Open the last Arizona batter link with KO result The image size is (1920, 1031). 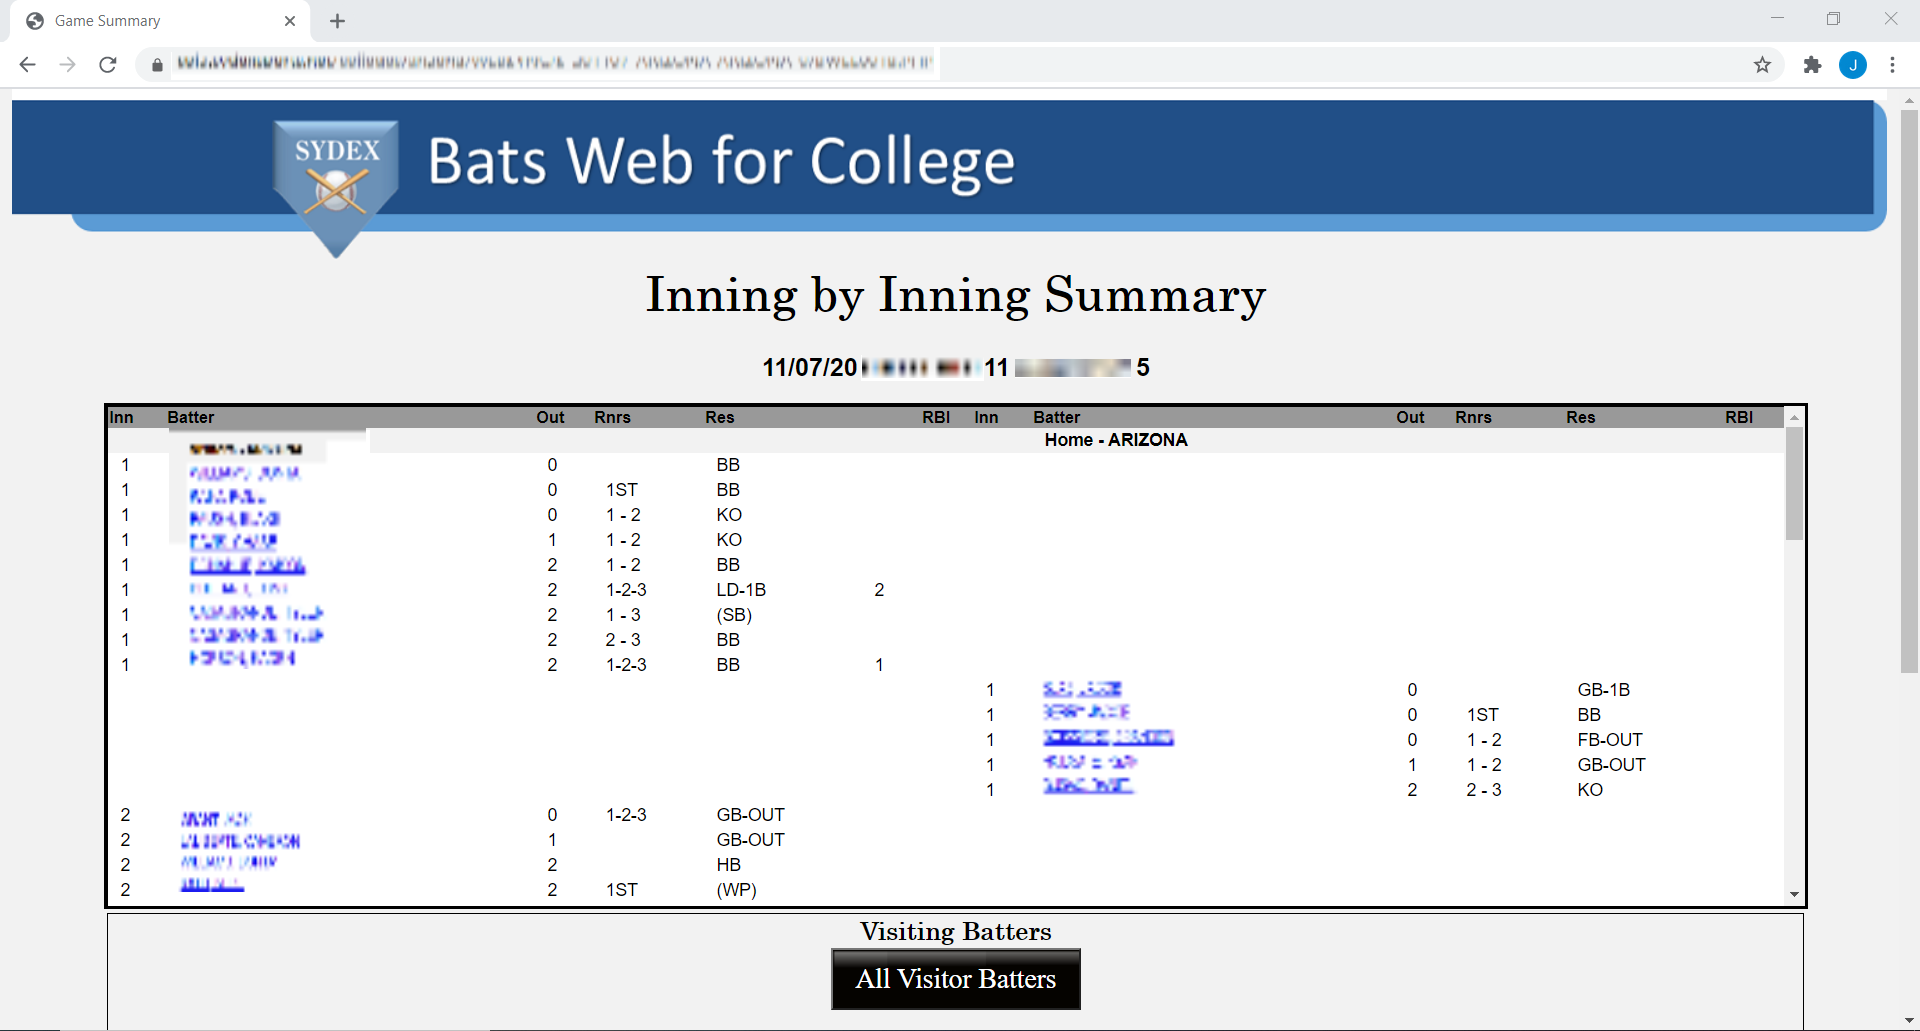coord(1088,789)
